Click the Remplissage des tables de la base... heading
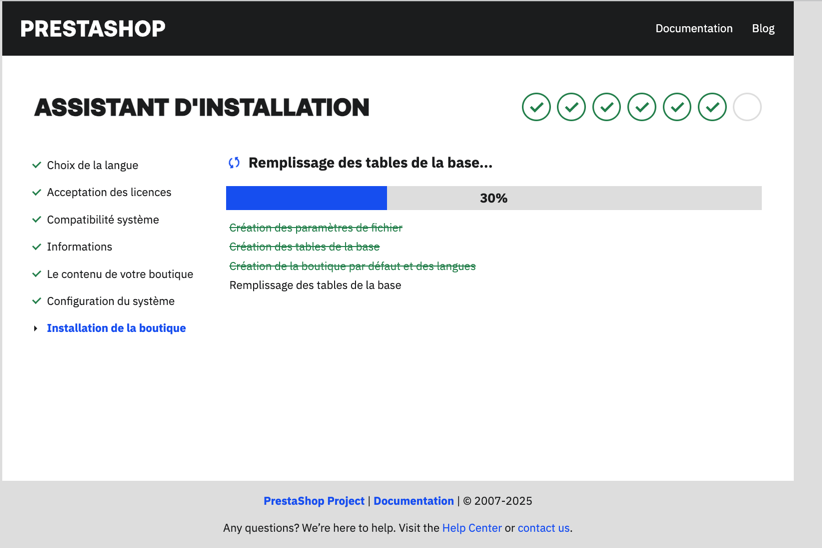The height and width of the screenshot is (548, 822). pyautogui.click(x=370, y=163)
